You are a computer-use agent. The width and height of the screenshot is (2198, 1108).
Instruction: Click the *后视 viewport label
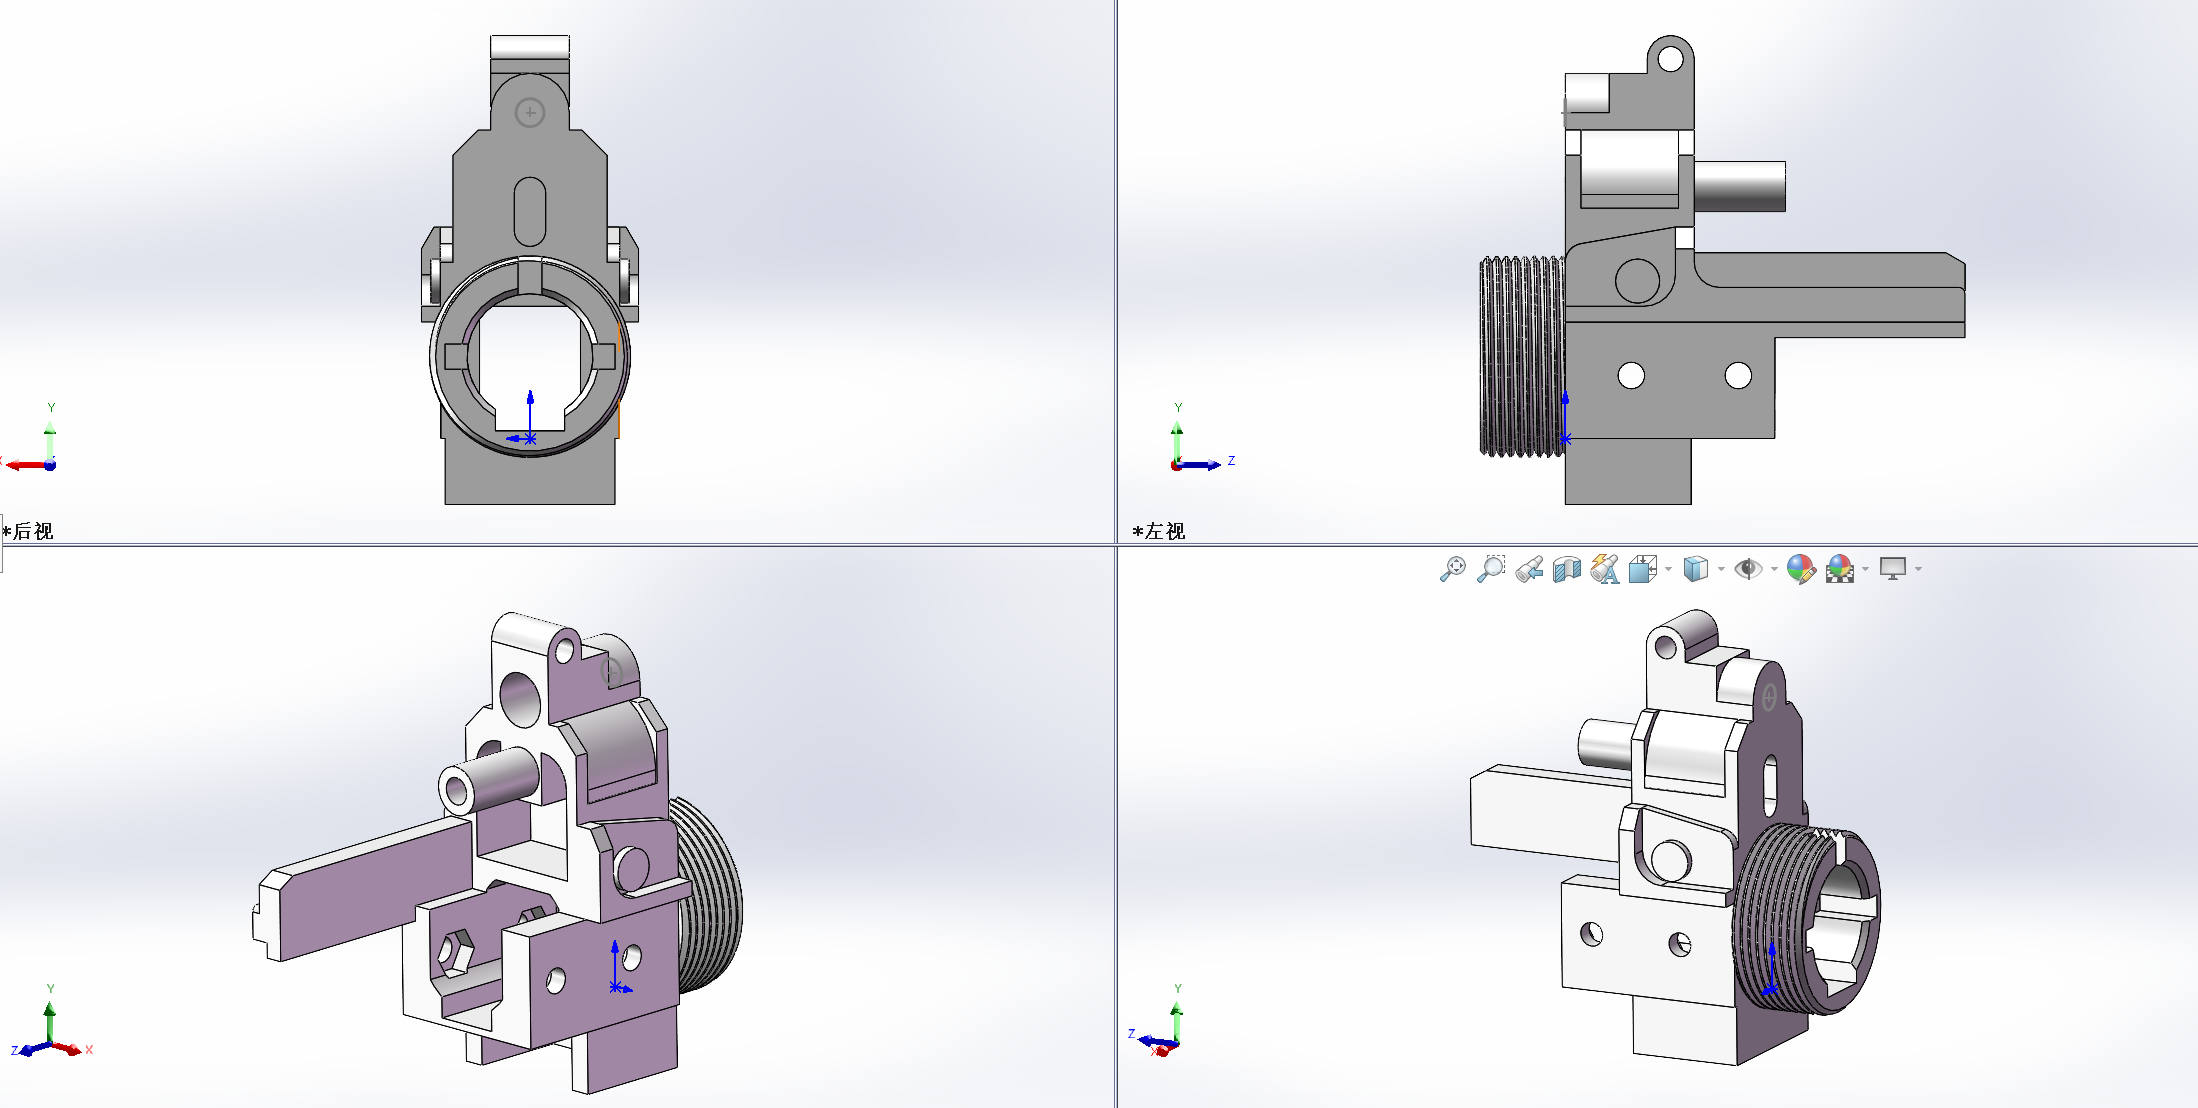click(x=28, y=531)
